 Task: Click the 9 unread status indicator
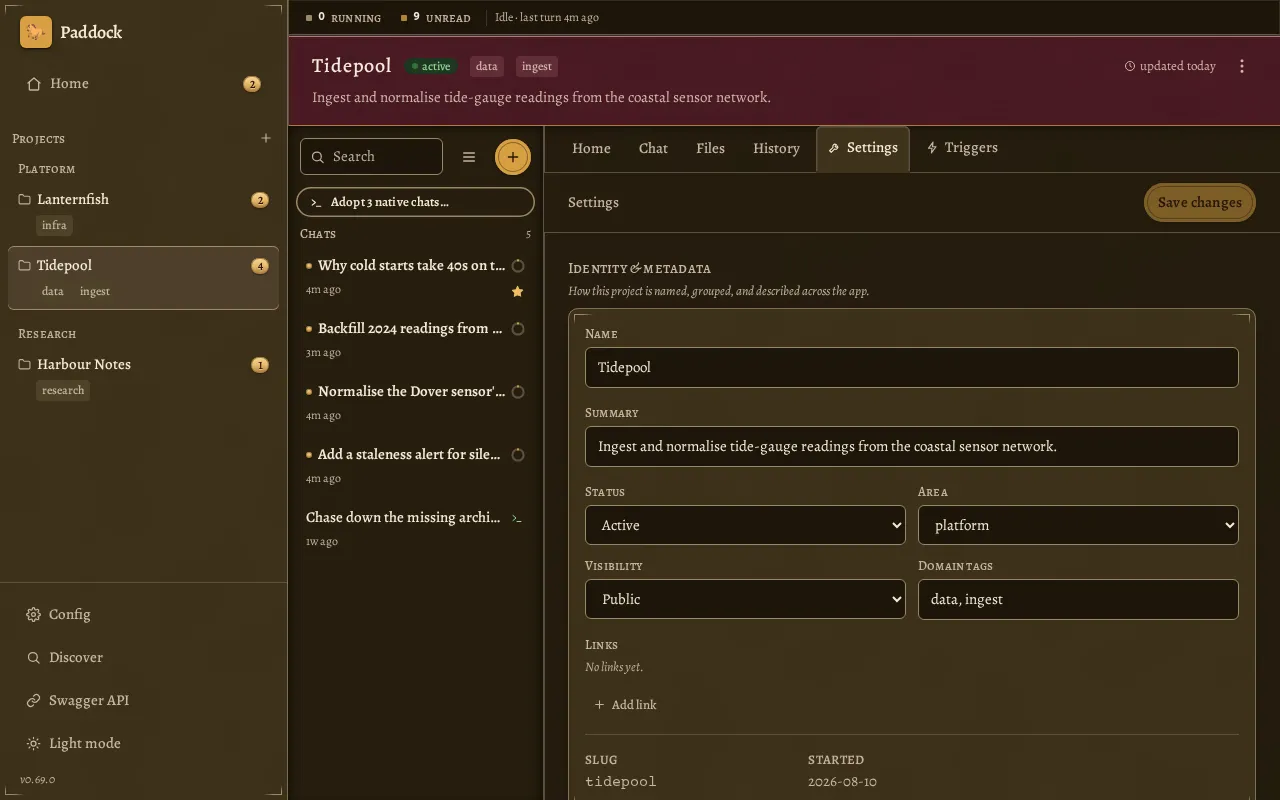[435, 17]
